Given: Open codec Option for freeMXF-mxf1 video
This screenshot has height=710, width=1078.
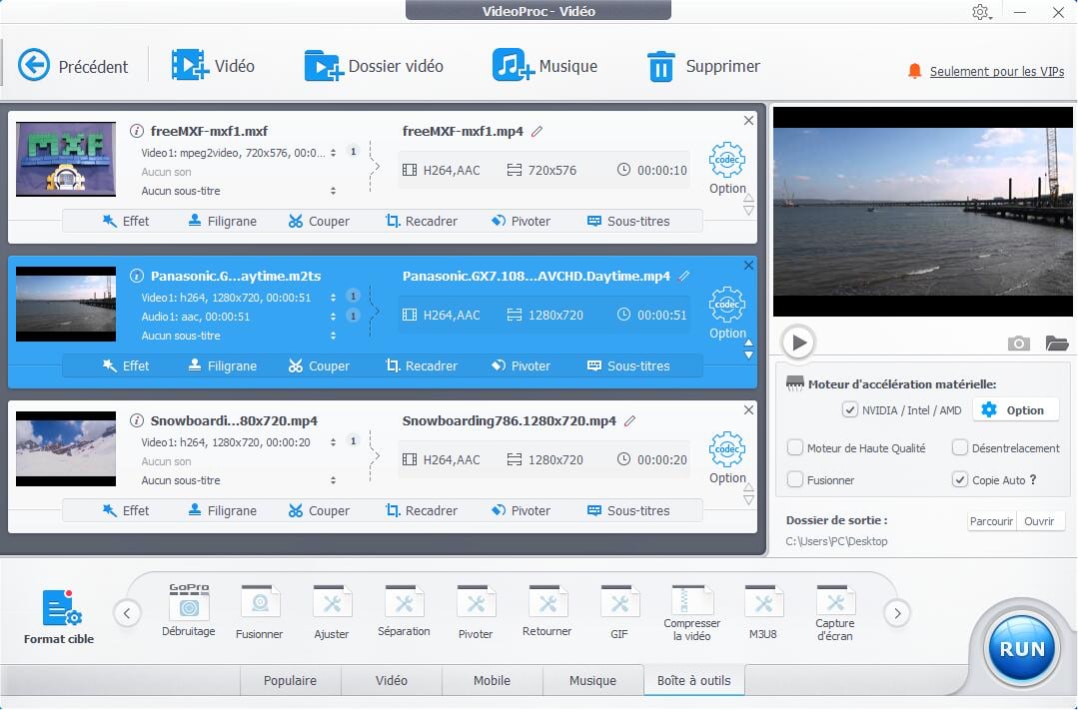Looking at the screenshot, I should coord(727,168).
